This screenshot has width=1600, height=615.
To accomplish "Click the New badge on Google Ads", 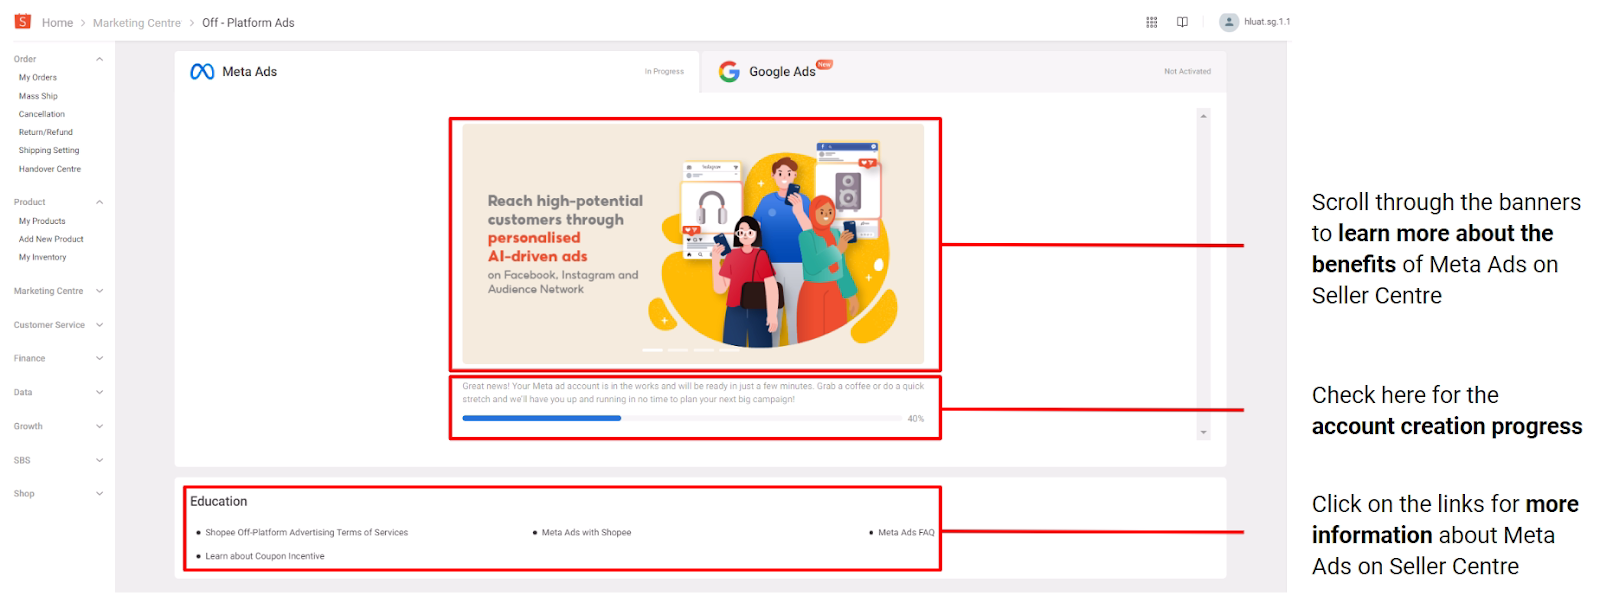I will point(825,64).
